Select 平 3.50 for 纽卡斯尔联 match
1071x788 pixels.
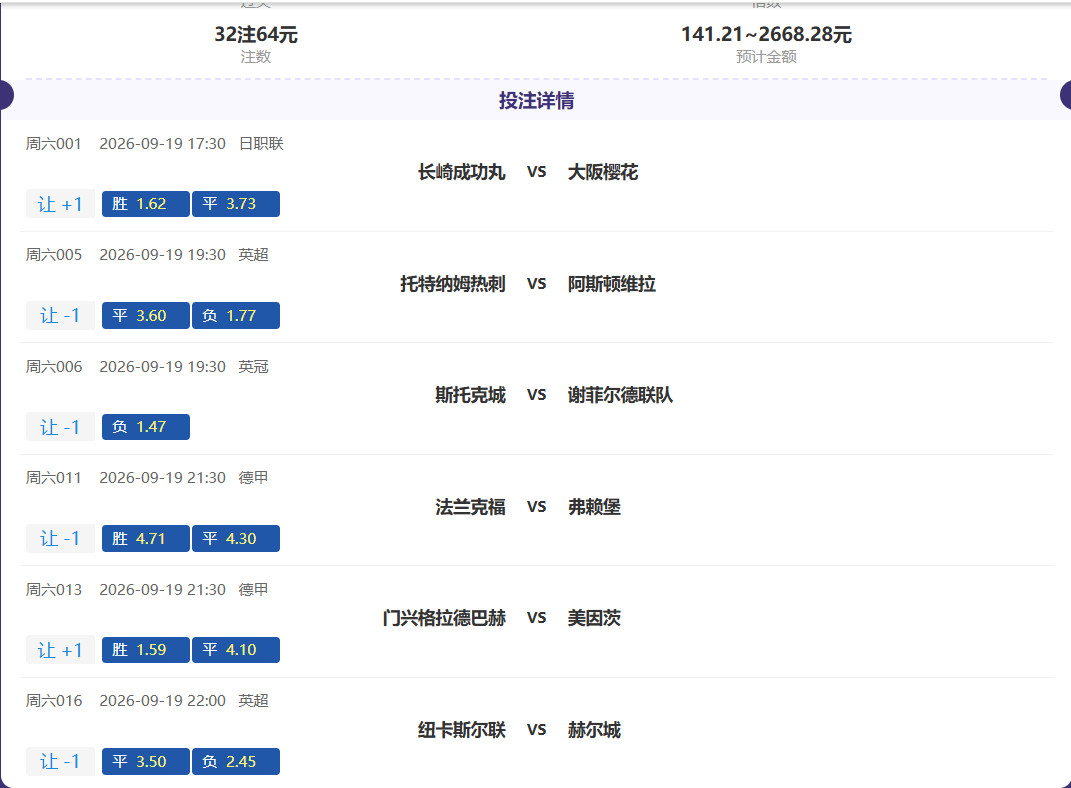tap(145, 761)
